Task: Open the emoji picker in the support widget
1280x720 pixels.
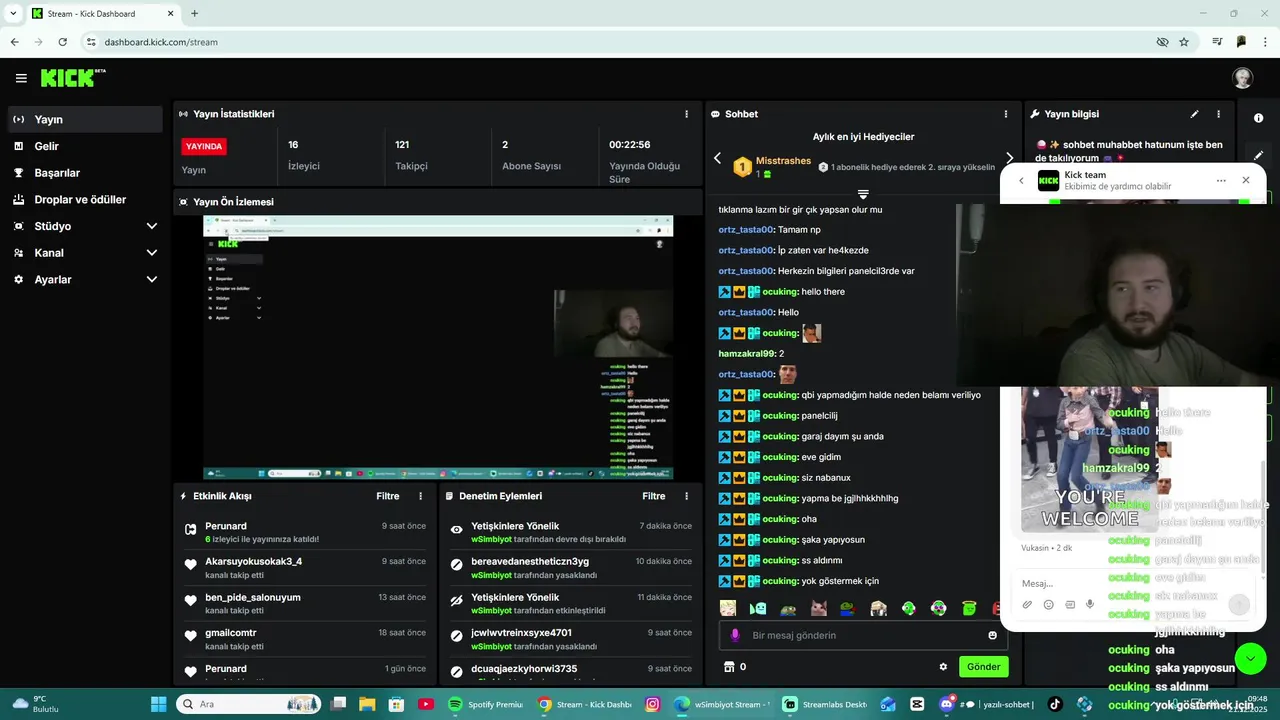Action: point(1048,604)
